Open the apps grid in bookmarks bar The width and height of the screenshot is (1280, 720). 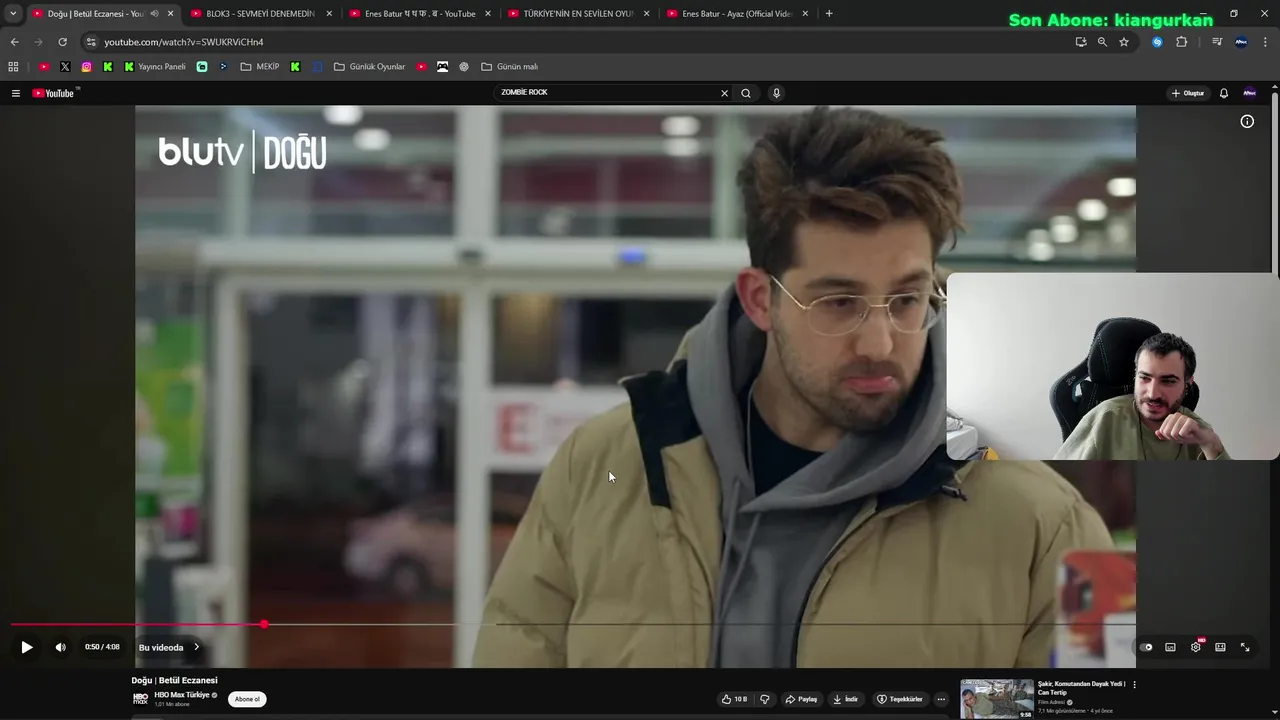click(x=13, y=67)
